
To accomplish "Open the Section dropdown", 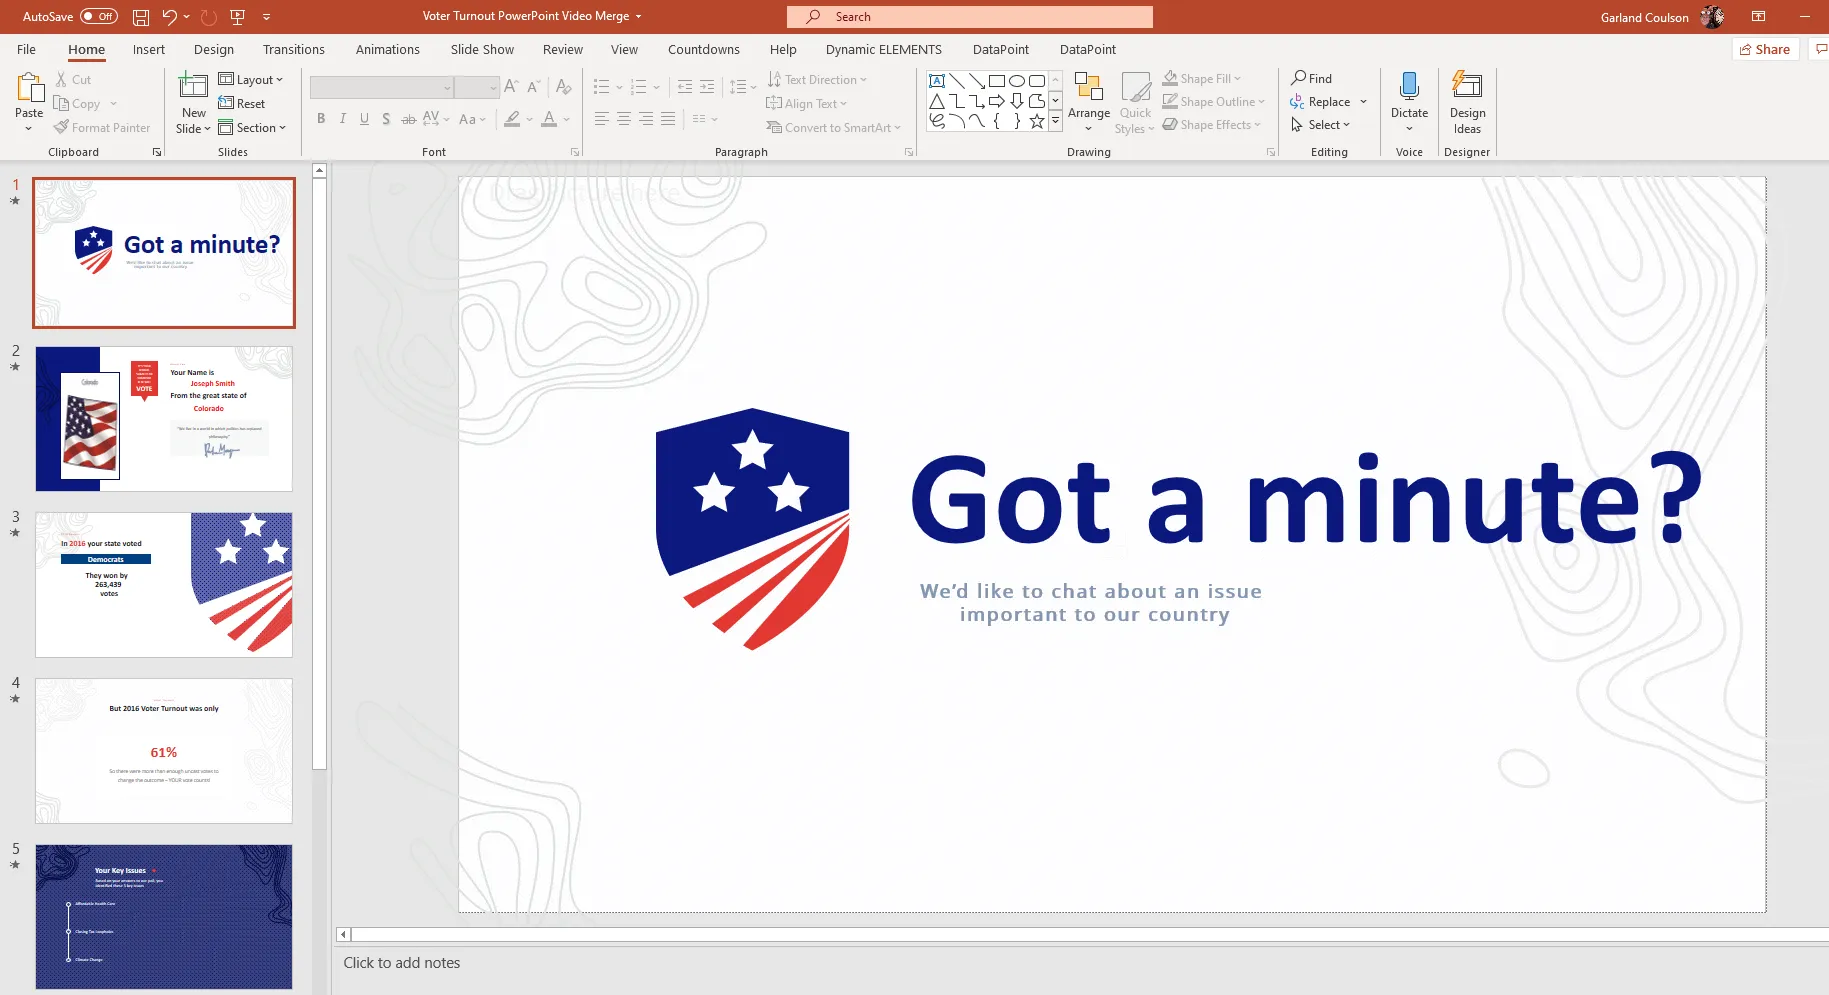I will pyautogui.click(x=253, y=128).
